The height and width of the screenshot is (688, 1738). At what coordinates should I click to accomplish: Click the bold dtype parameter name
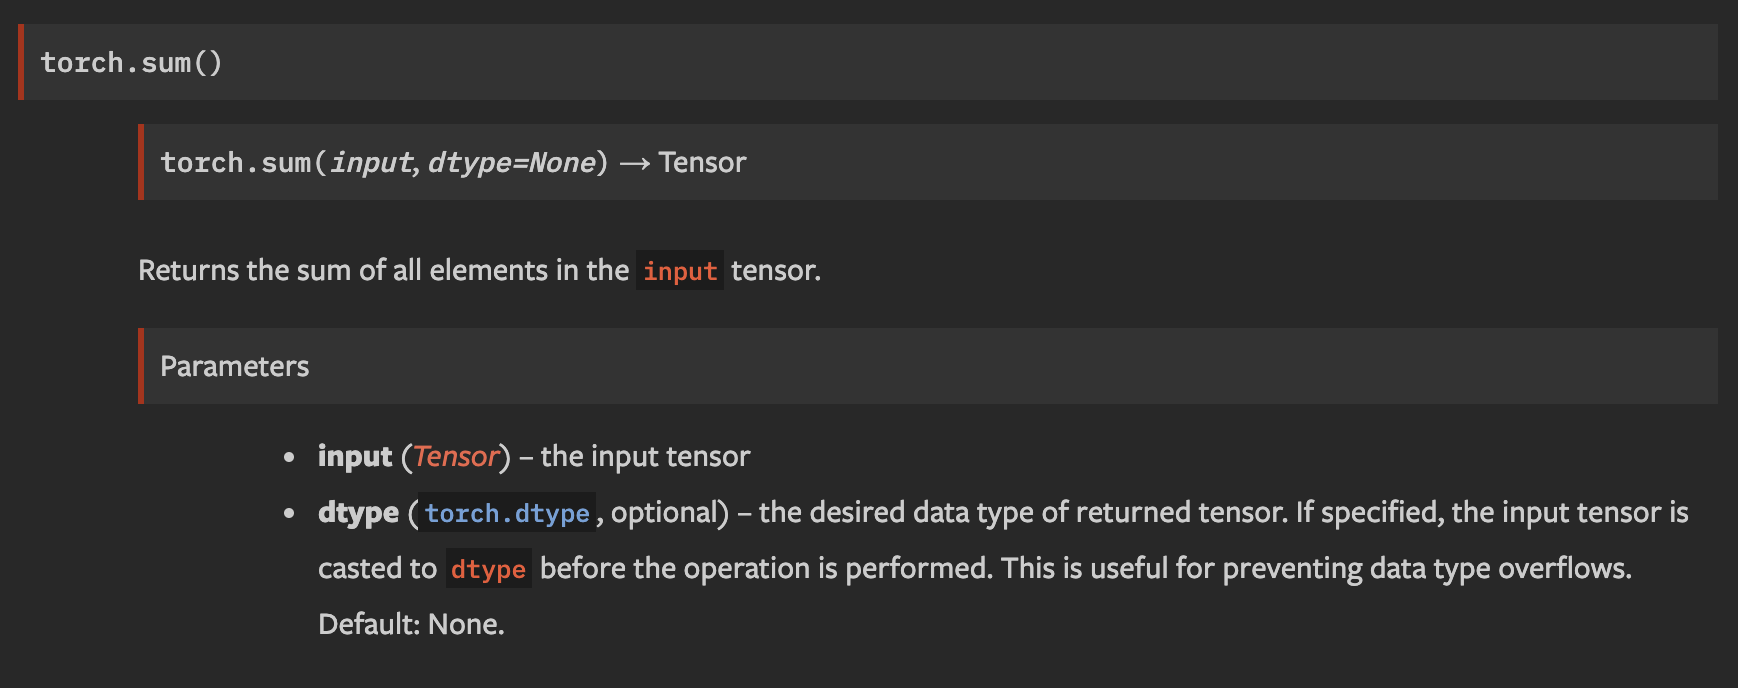point(358,513)
